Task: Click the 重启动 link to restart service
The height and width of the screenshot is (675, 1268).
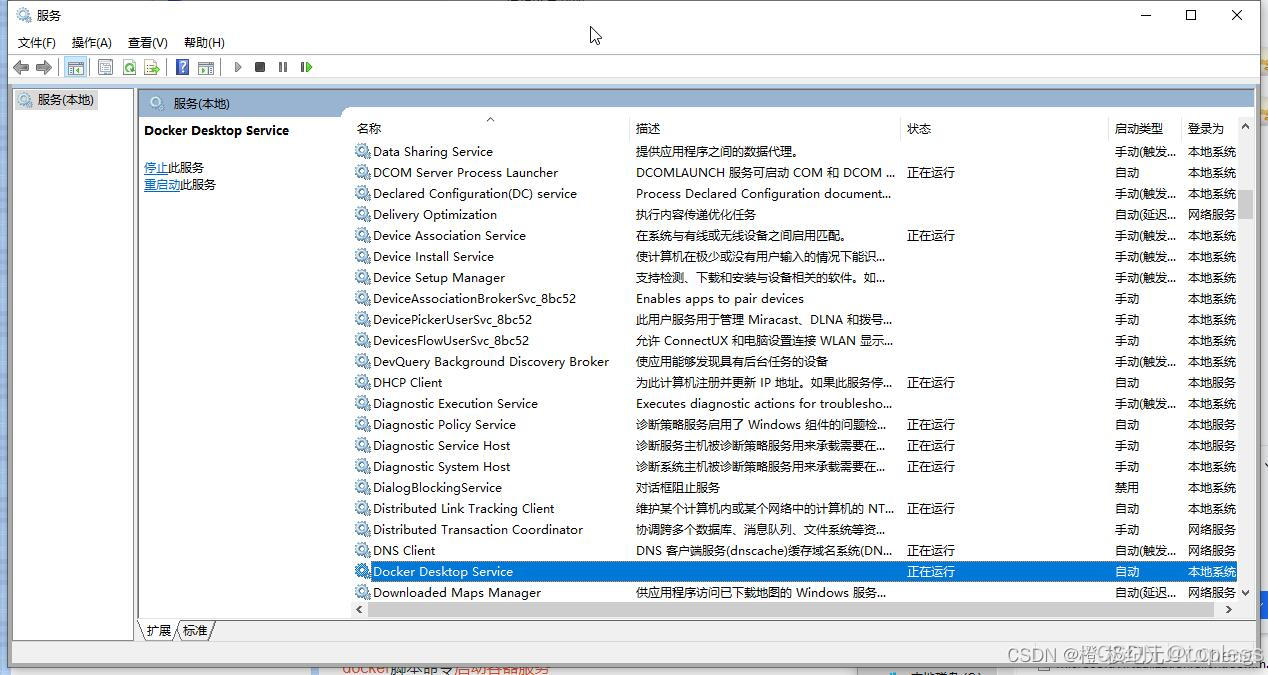Action: [x=162, y=184]
